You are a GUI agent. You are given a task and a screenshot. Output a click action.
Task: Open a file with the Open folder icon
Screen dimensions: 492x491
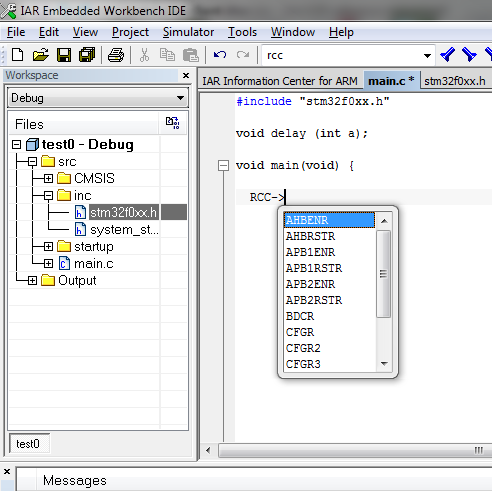(x=41, y=55)
